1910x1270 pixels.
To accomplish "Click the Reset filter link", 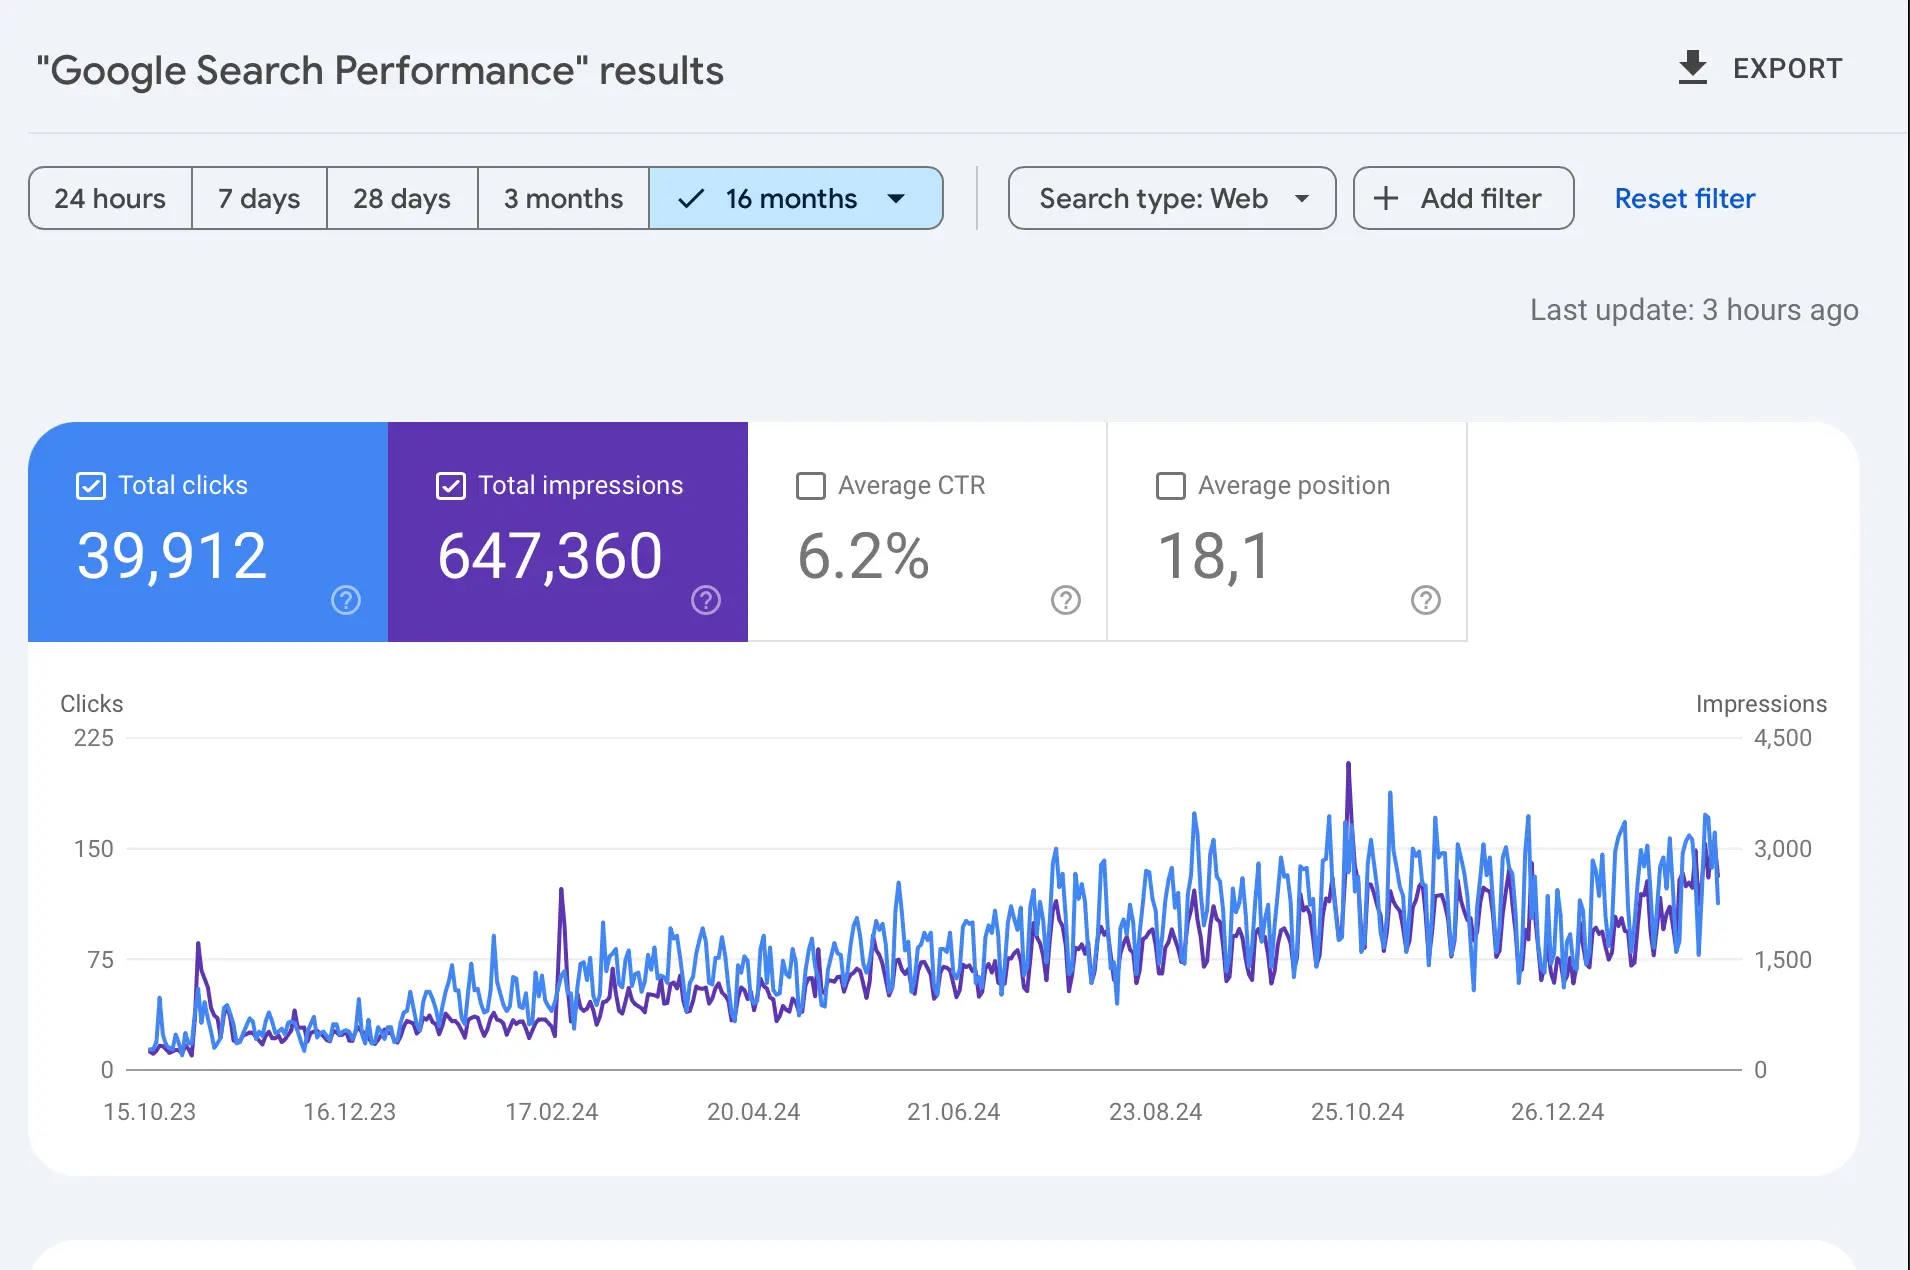I will [1685, 198].
